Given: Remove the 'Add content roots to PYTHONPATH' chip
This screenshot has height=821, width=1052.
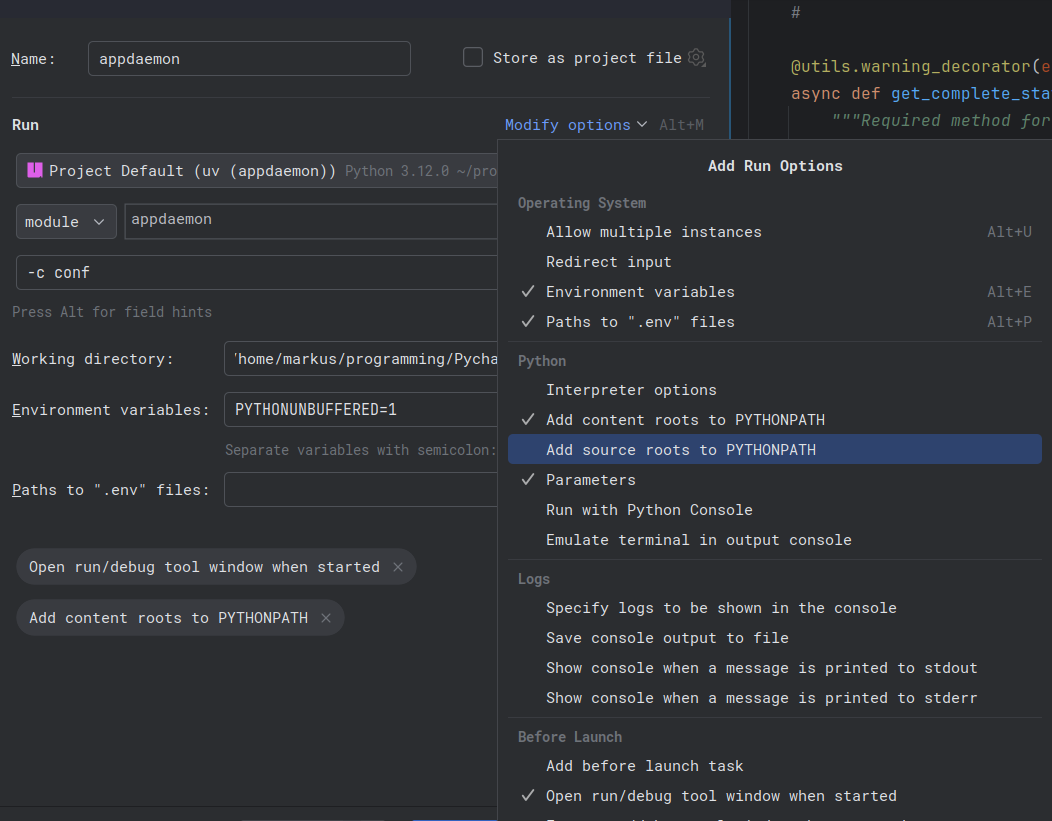Looking at the screenshot, I should 326,618.
